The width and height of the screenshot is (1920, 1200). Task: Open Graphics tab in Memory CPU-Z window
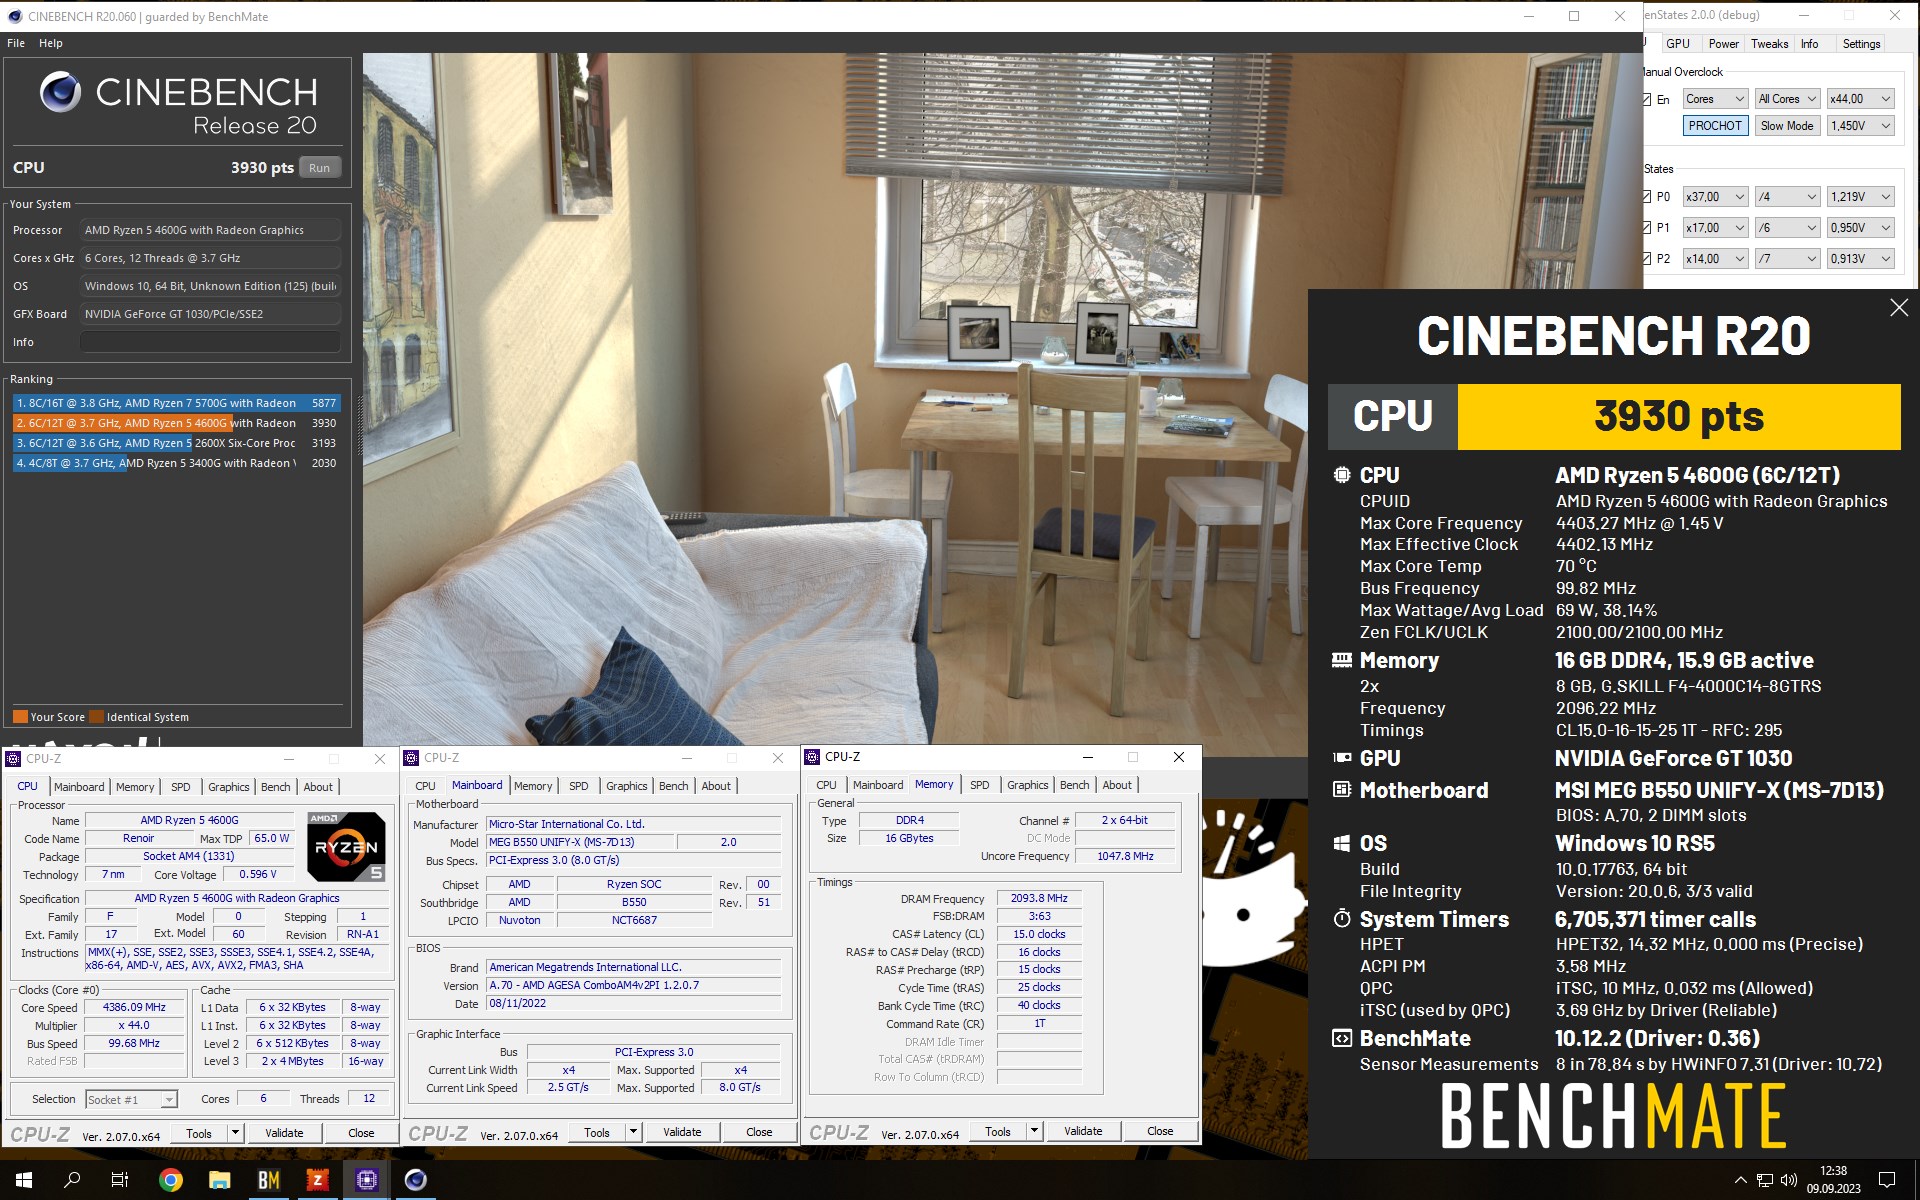click(1027, 785)
